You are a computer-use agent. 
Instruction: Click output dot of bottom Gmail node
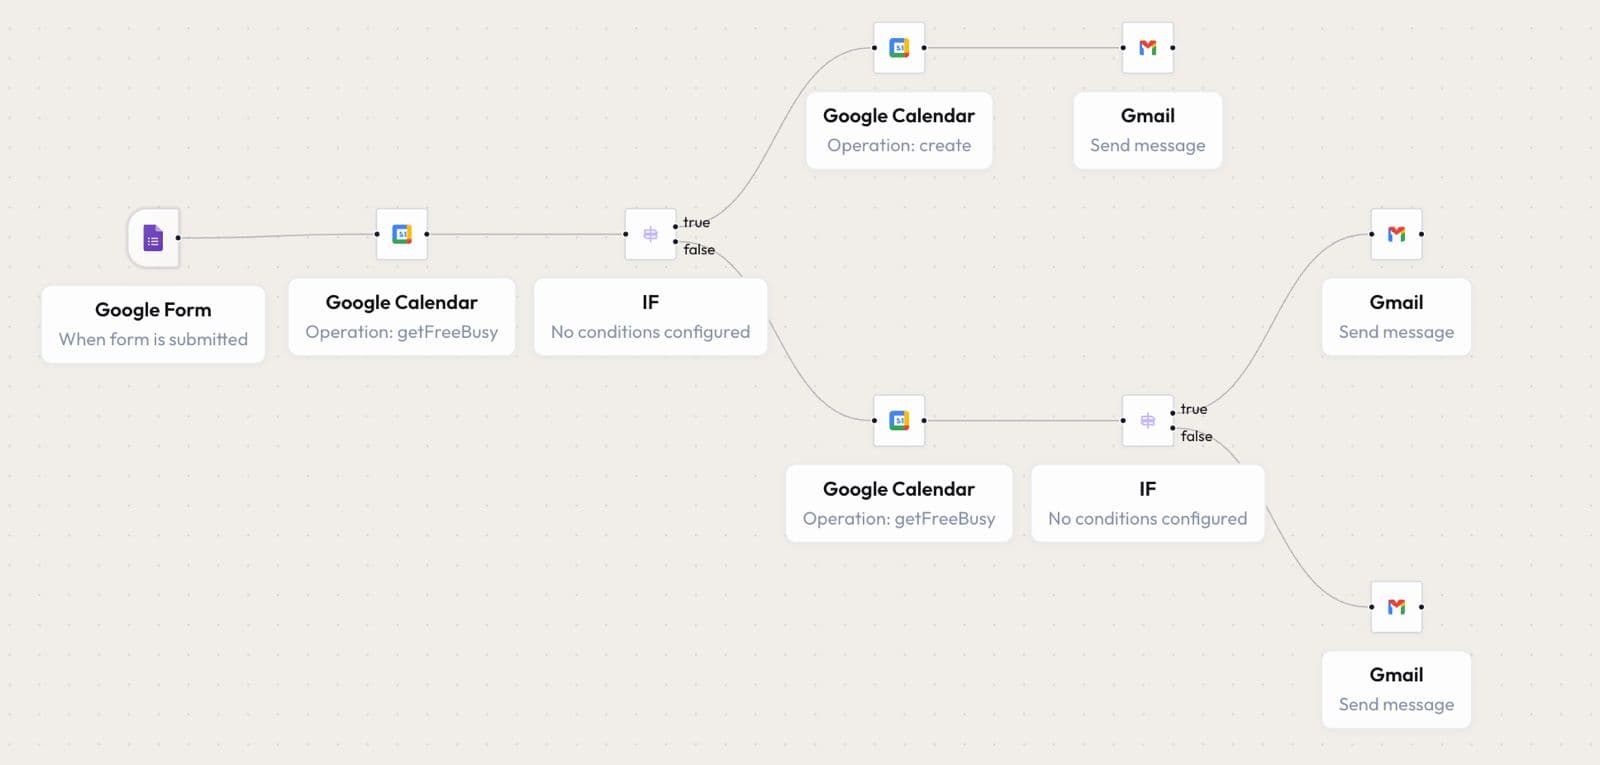tap(1422, 607)
